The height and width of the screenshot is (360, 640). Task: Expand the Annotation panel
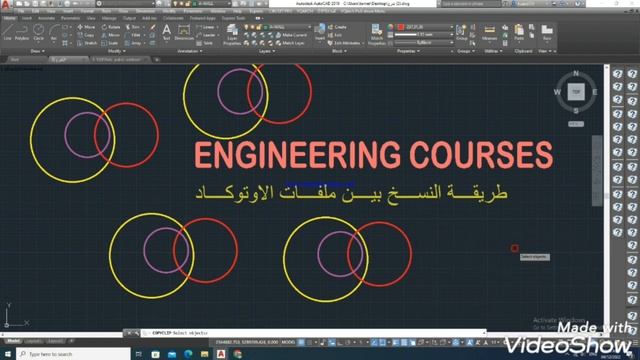point(189,51)
